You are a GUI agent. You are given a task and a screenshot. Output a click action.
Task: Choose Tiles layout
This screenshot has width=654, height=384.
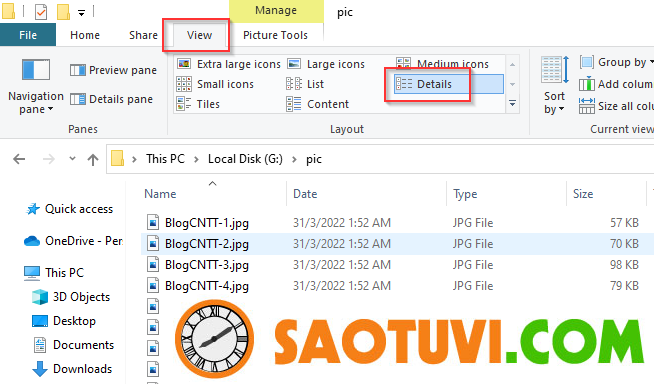point(198,104)
